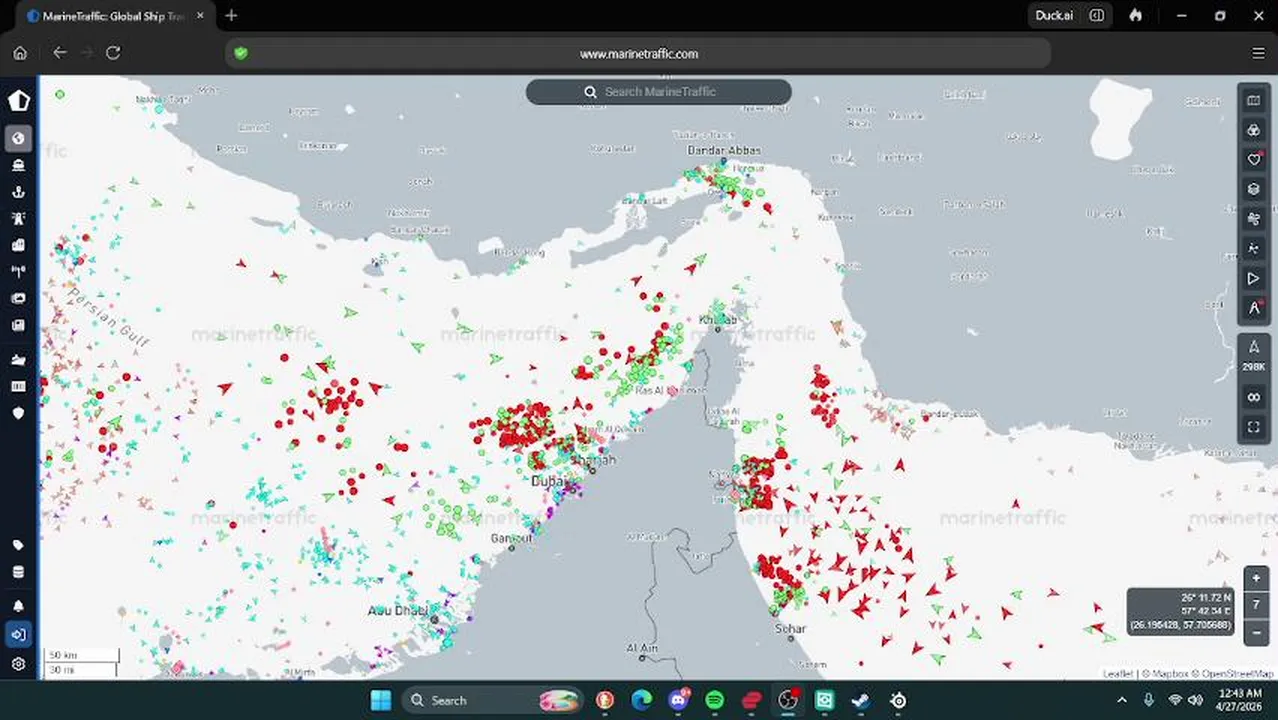
Task: Open browser home page
Action: coord(20,53)
